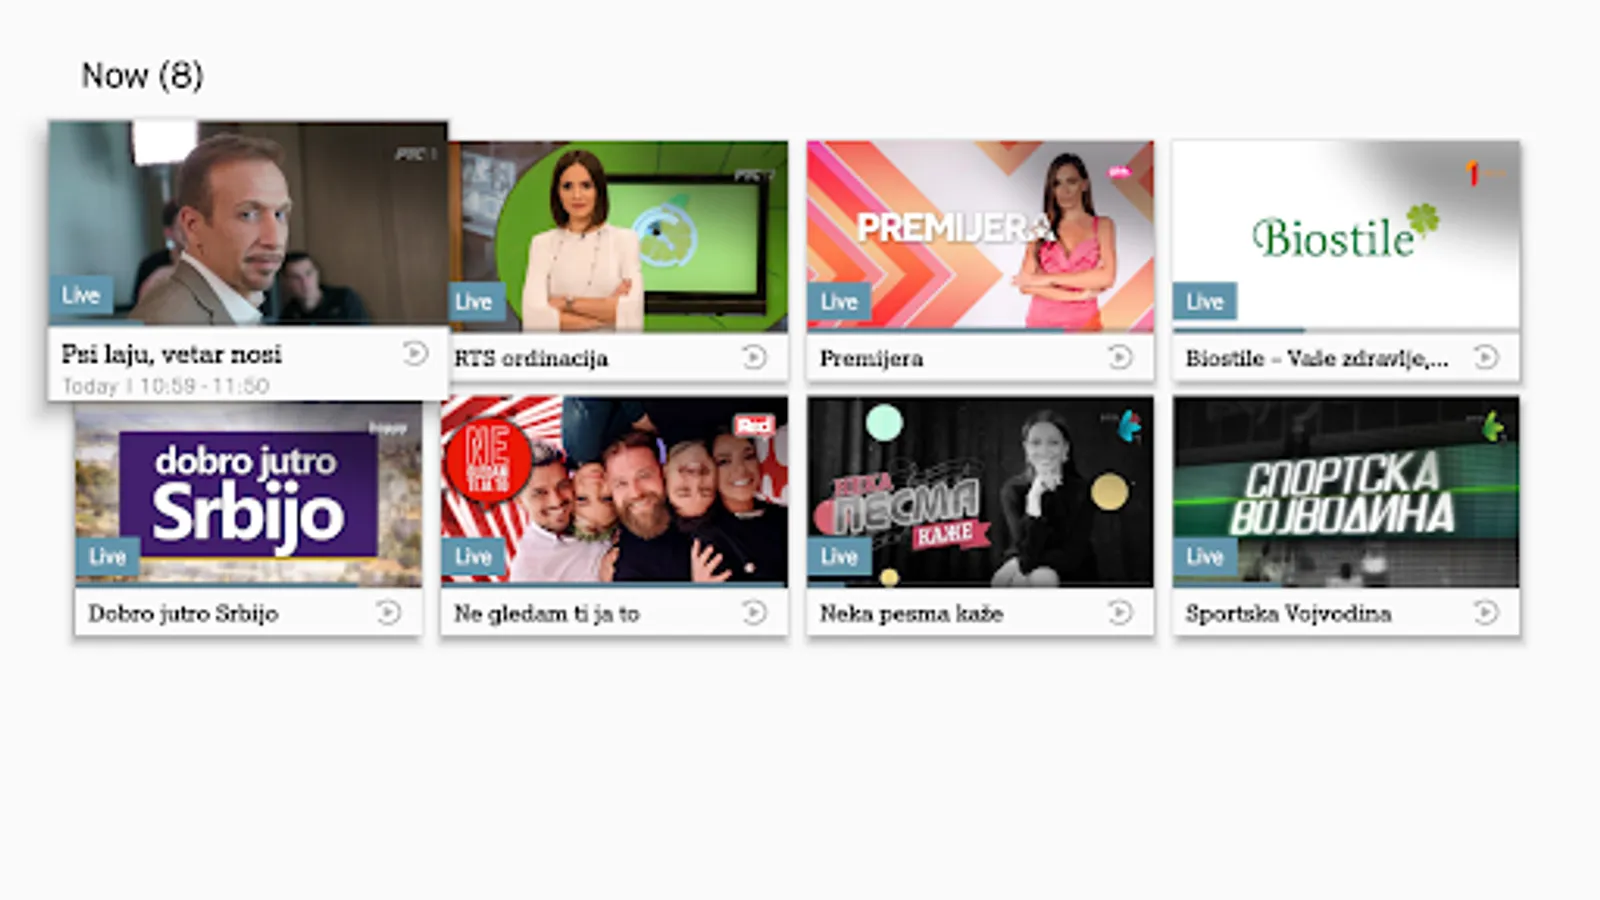Open the Psi laju, vetar nosi thumbnail
This screenshot has height=900, width=1600.
pyautogui.click(x=248, y=223)
